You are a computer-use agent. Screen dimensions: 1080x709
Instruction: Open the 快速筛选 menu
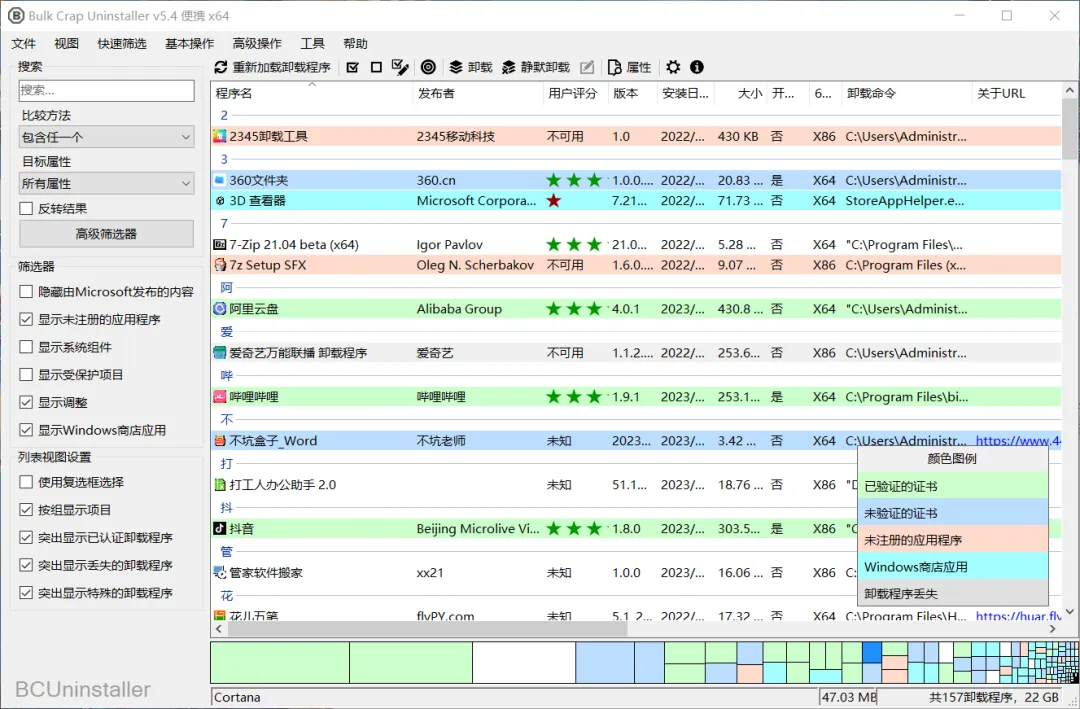click(x=122, y=43)
